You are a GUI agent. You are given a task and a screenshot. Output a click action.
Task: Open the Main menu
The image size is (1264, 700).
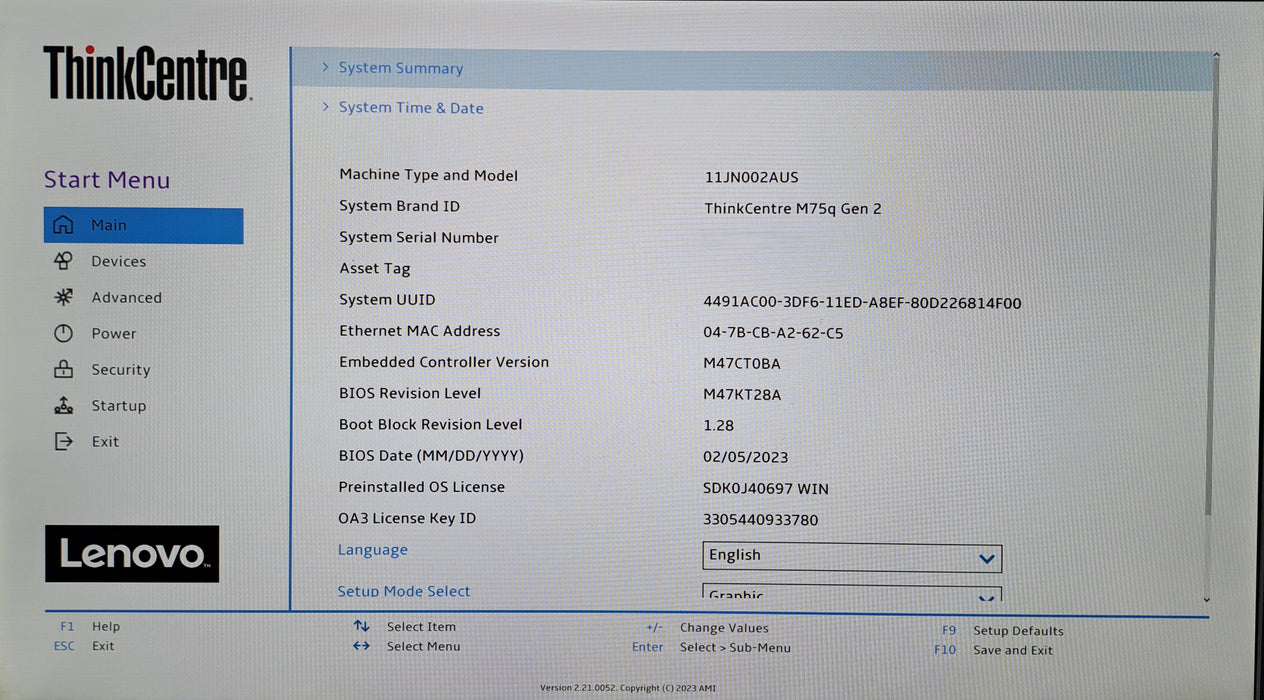point(143,225)
